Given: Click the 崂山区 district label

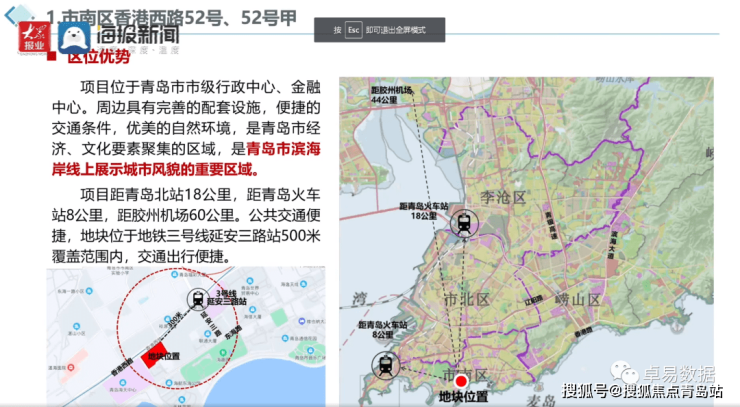Looking at the screenshot, I should pyautogui.click(x=577, y=299).
